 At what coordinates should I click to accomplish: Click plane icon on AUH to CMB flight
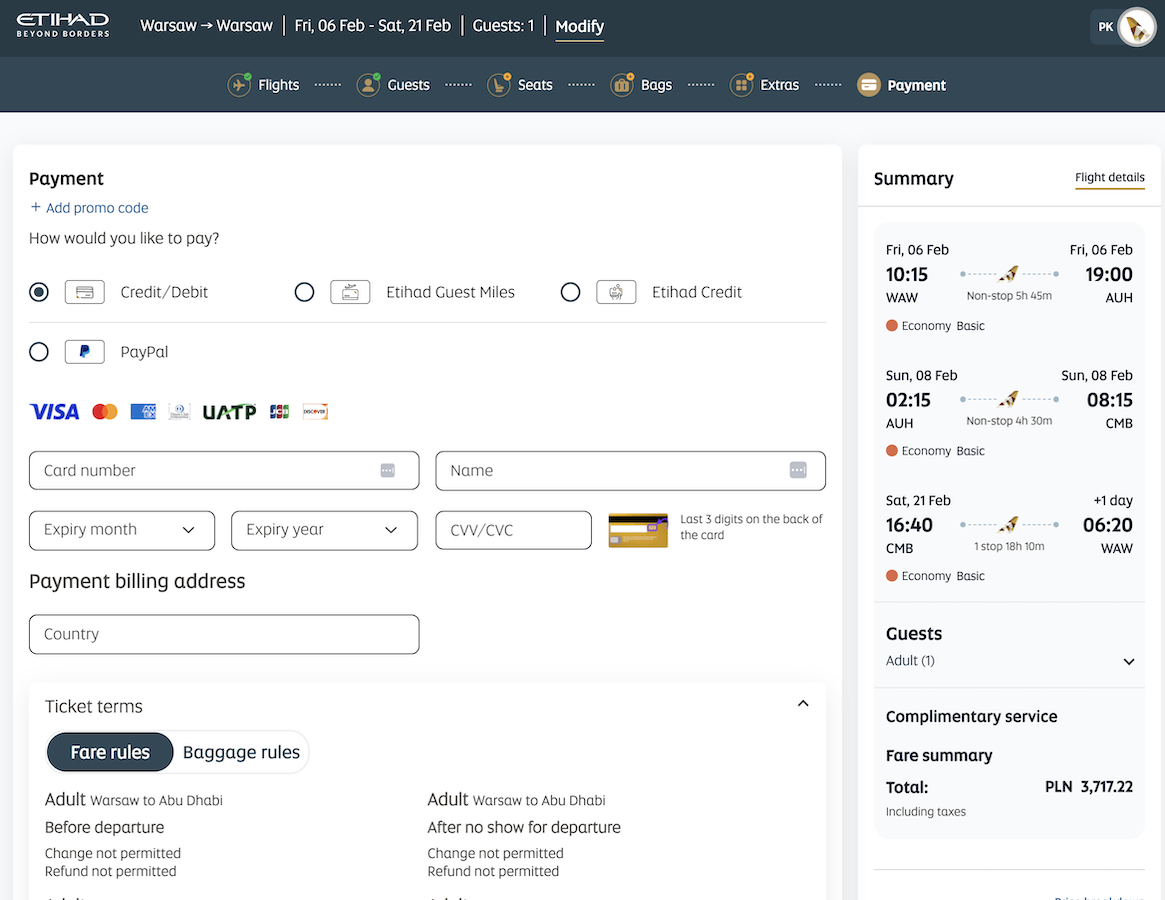coord(1008,399)
